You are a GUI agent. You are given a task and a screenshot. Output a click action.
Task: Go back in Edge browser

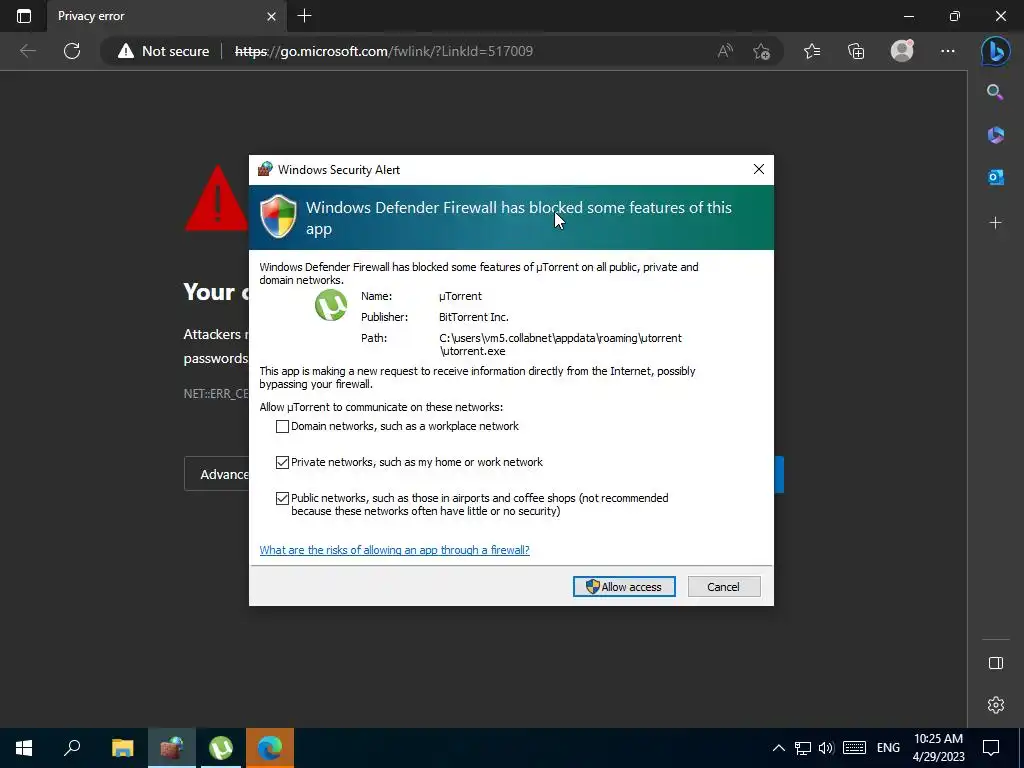point(27,51)
